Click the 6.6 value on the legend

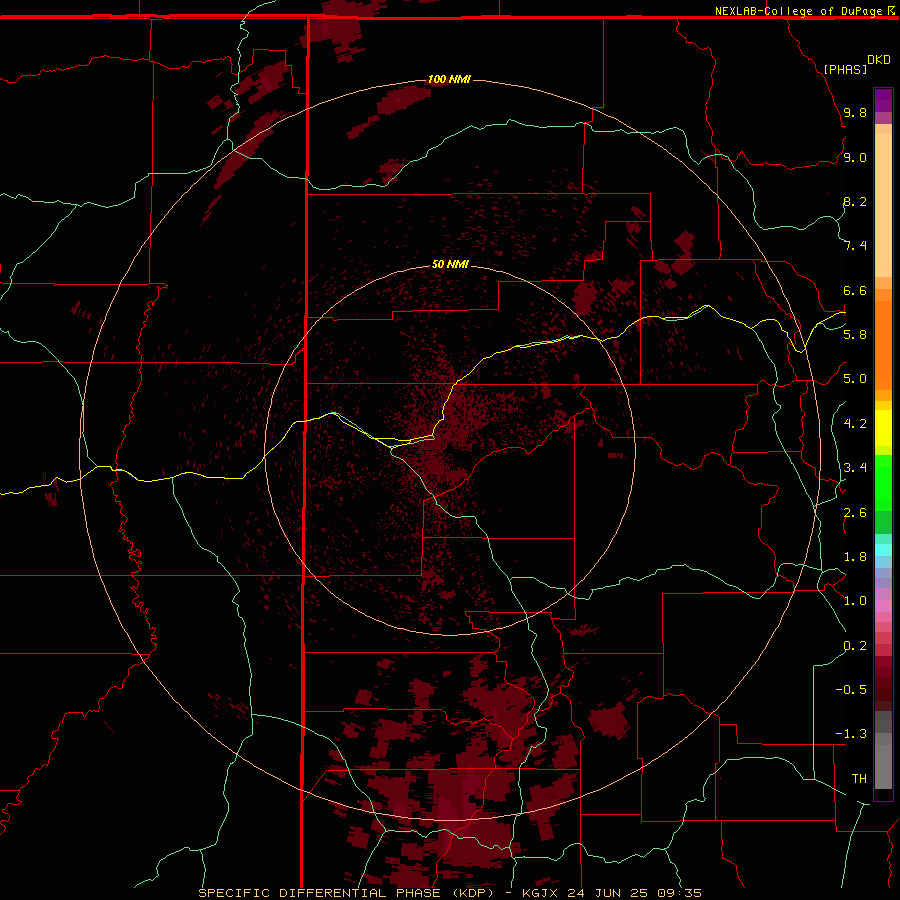(x=855, y=290)
